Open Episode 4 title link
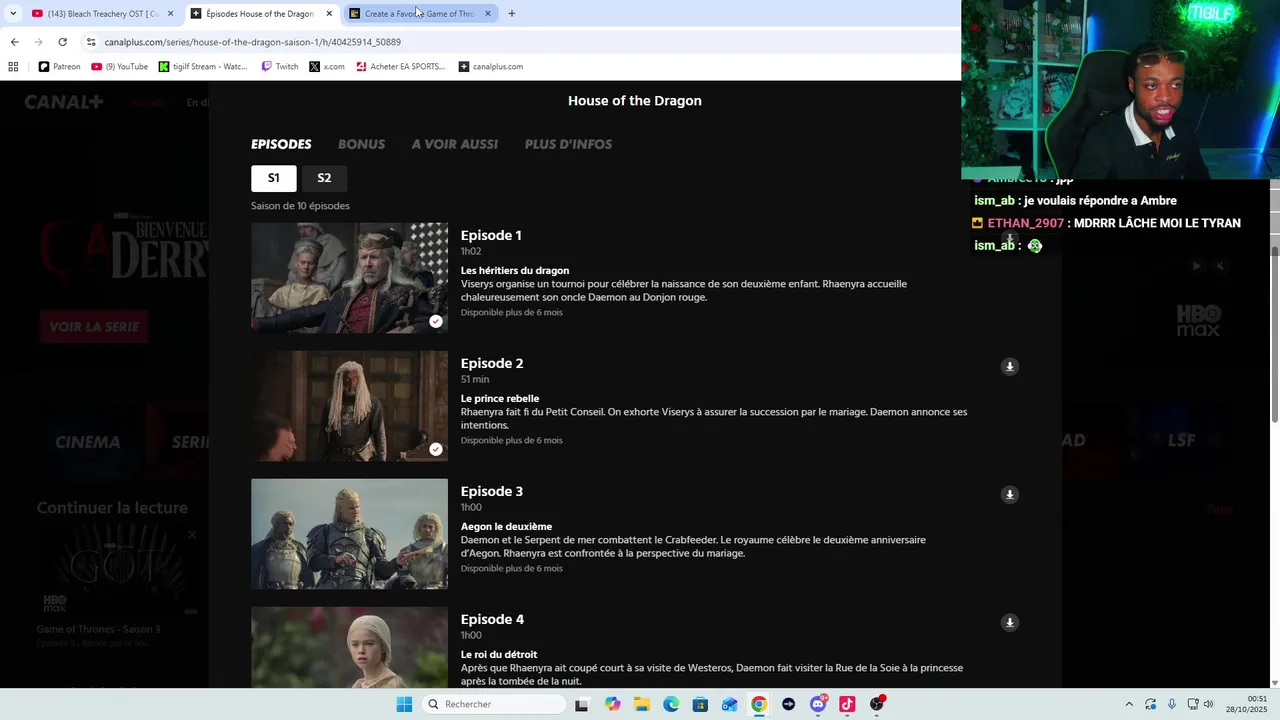Image resolution: width=1280 pixels, height=720 pixels. [x=492, y=620]
